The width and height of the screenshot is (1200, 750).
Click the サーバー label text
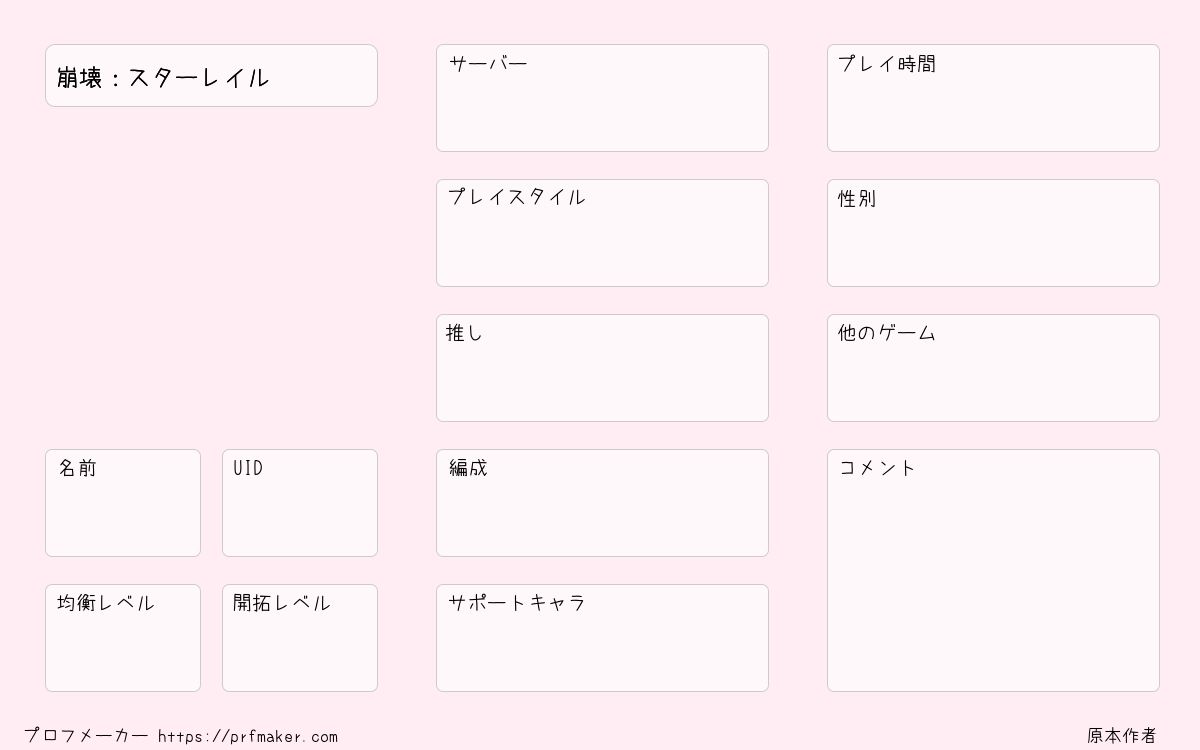click(488, 64)
